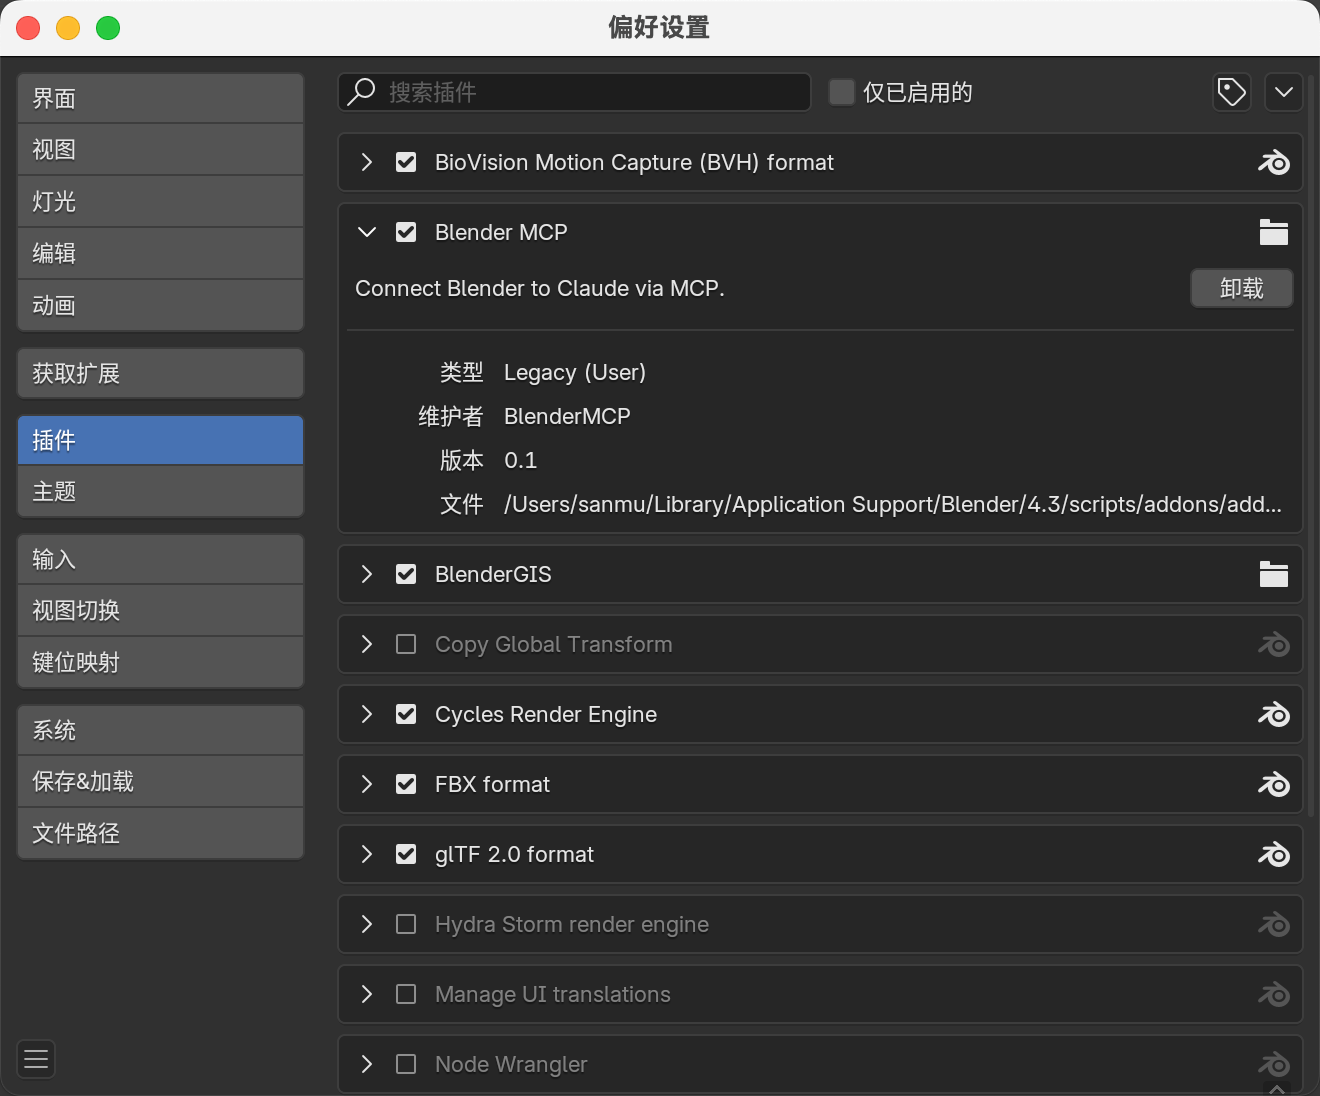Image resolution: width=1320 pixels, height=1096 pixels.
Task: Click Blender logo on Hydra Storm row
Action: click(1274, 924)
